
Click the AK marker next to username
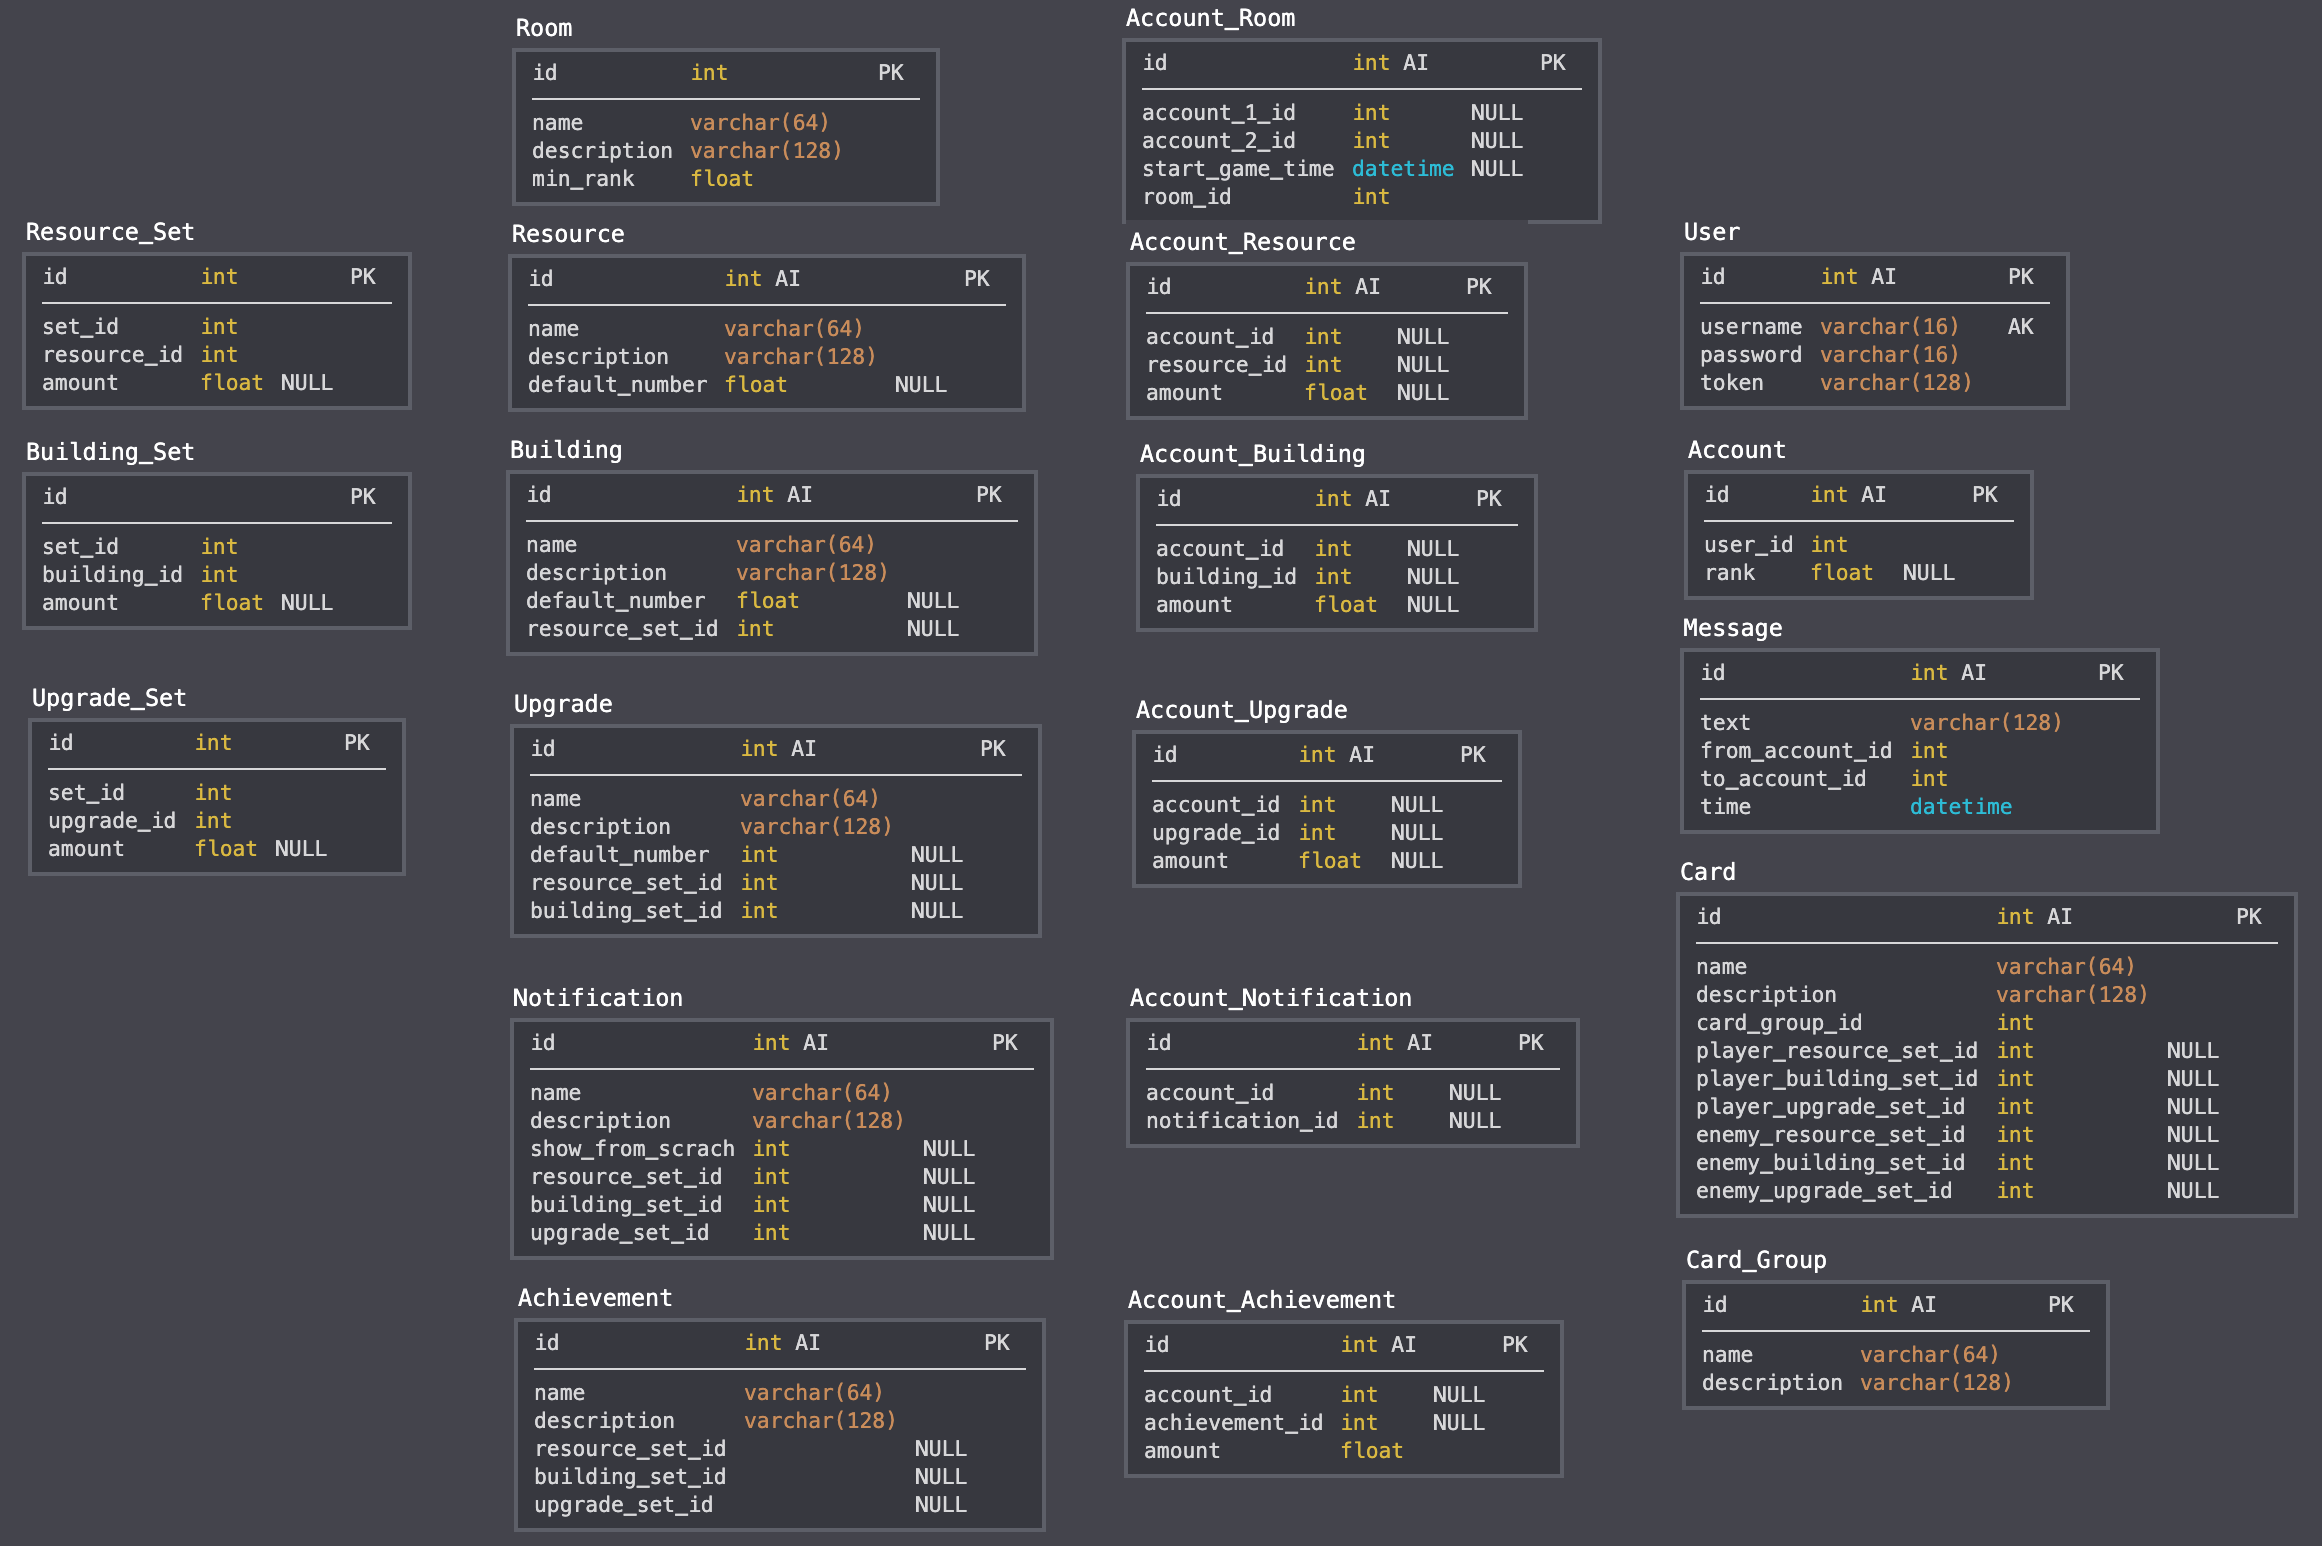tap(2019, 327)
